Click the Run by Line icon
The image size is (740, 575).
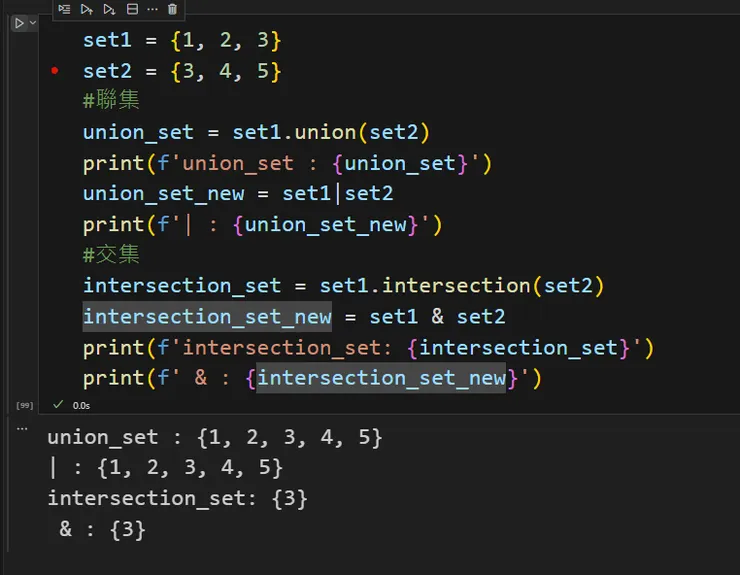coord(65,9)
